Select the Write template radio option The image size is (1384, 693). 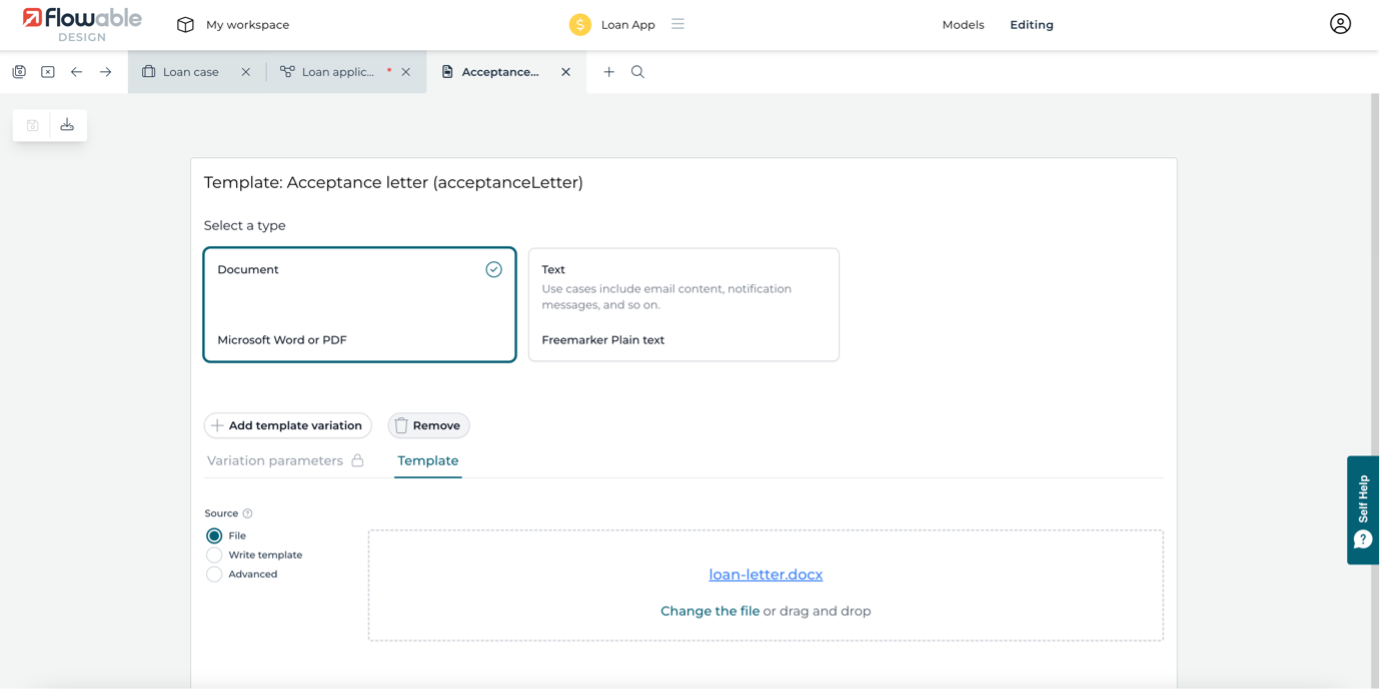(x=214, y=555)
